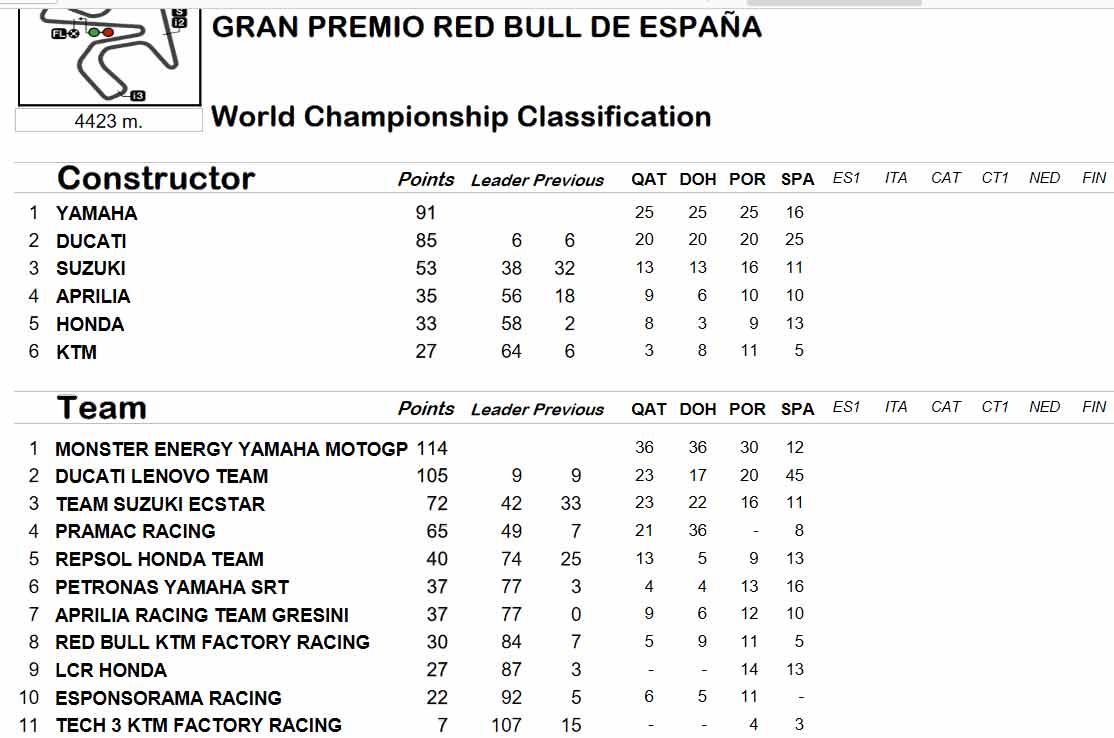Click the World Championship Classification title
Screen dimensions: 1114x738
(x=461, y=116)
